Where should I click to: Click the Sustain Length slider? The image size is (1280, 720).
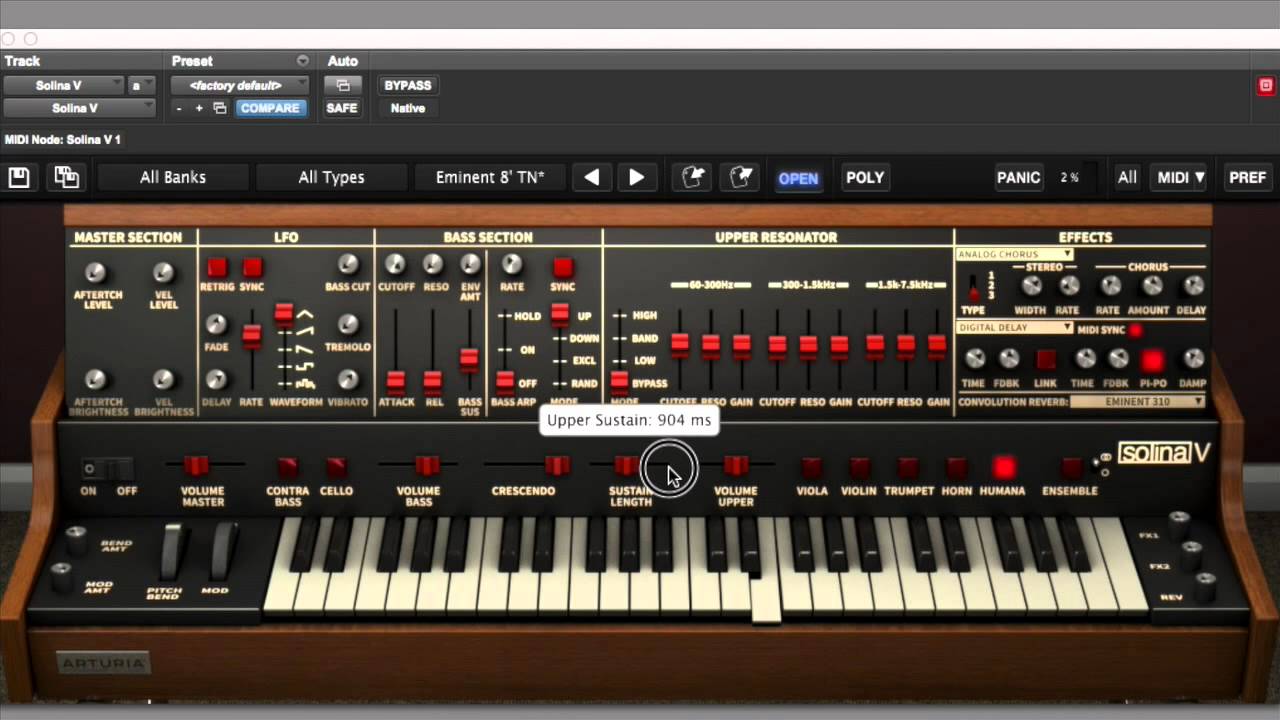click(627, 466)
